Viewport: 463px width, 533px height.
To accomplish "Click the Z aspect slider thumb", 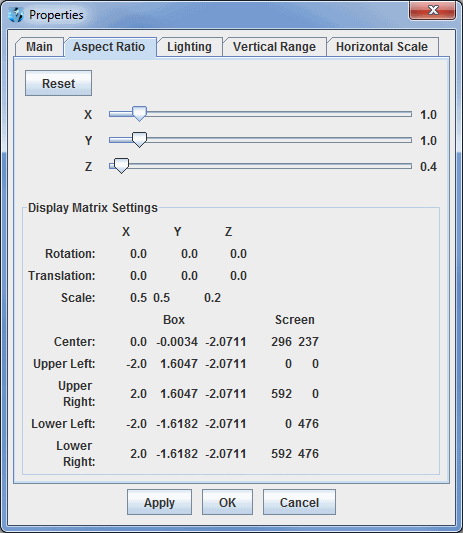I will click(121, 166).
